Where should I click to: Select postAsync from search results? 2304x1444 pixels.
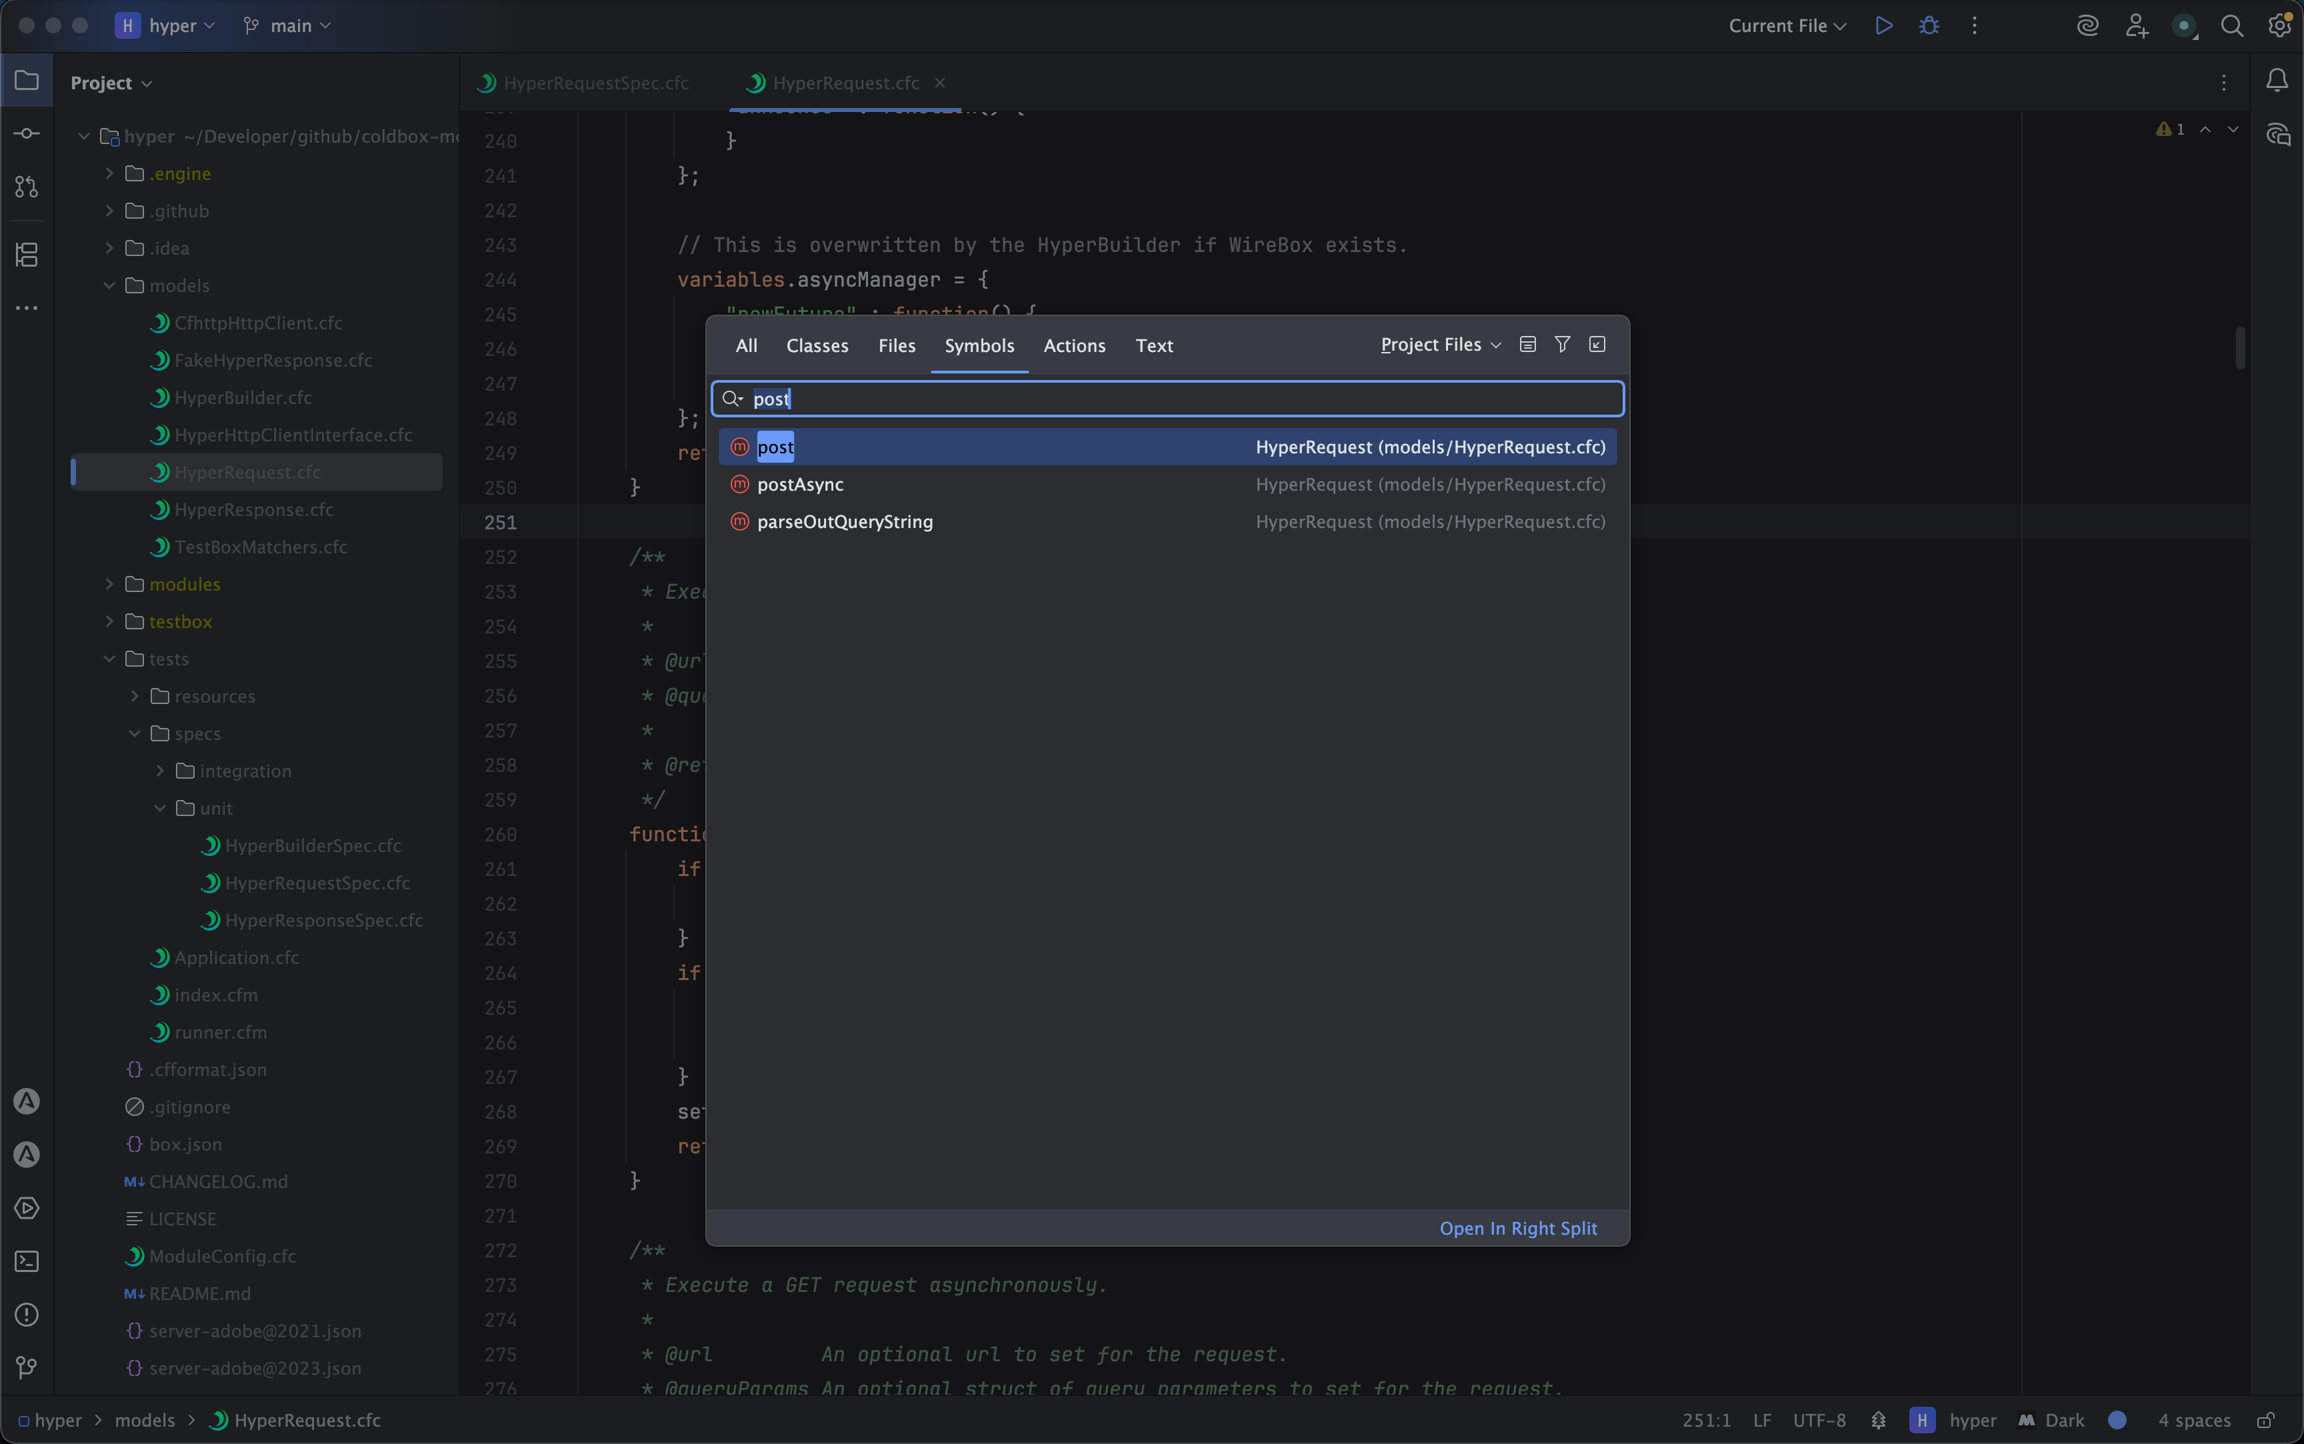point(800,484)
